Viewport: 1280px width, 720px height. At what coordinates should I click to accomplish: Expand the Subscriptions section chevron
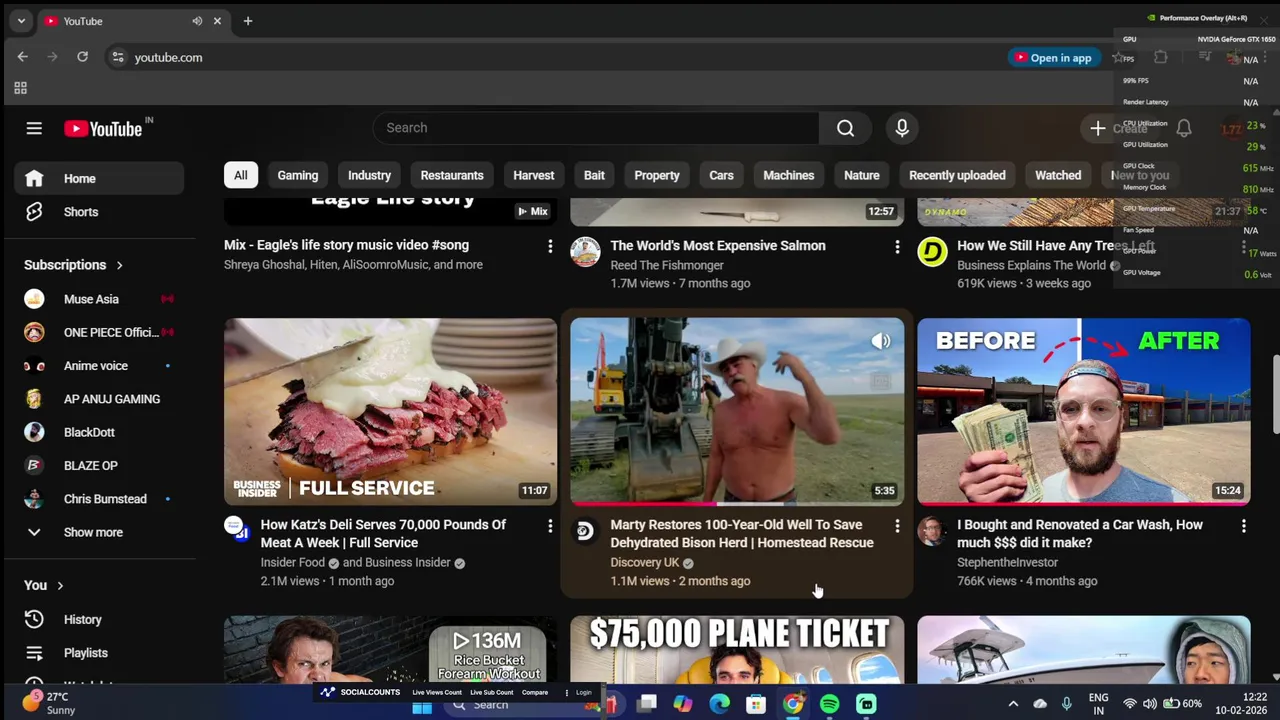tap(119, 265)
